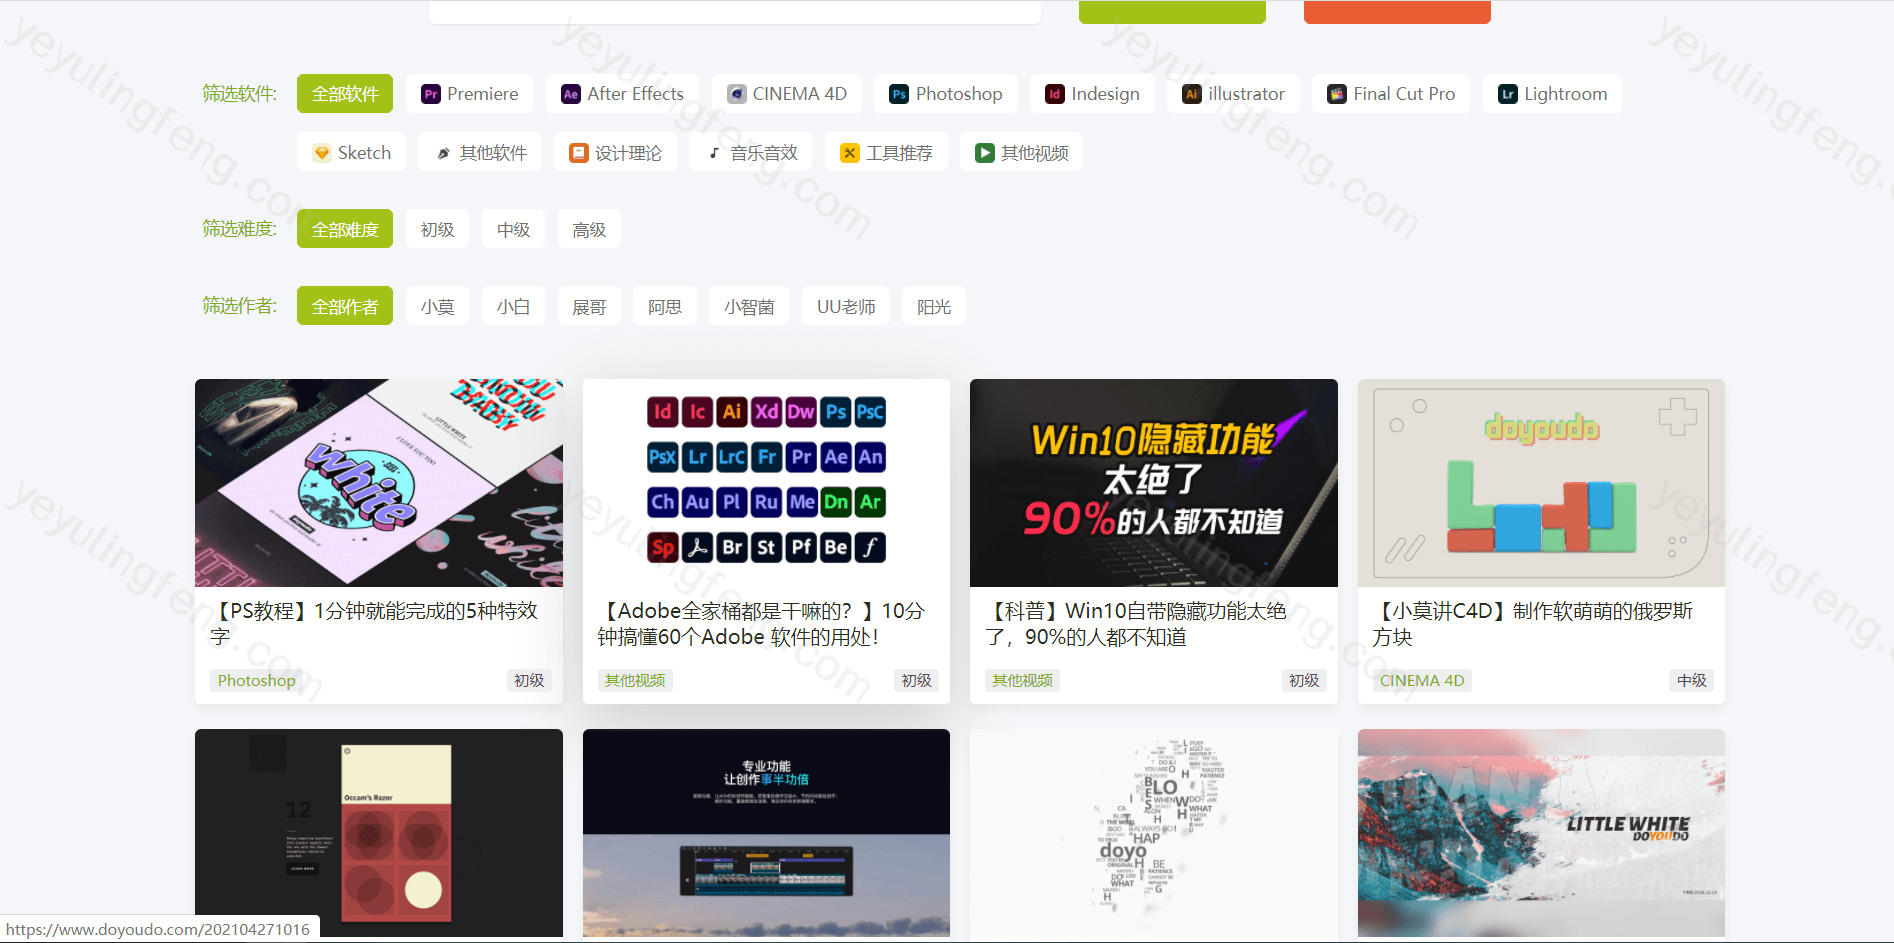Choose the Lightroom filter
The height and width of the screenshot is (943, 1894).
(1553, 94)
